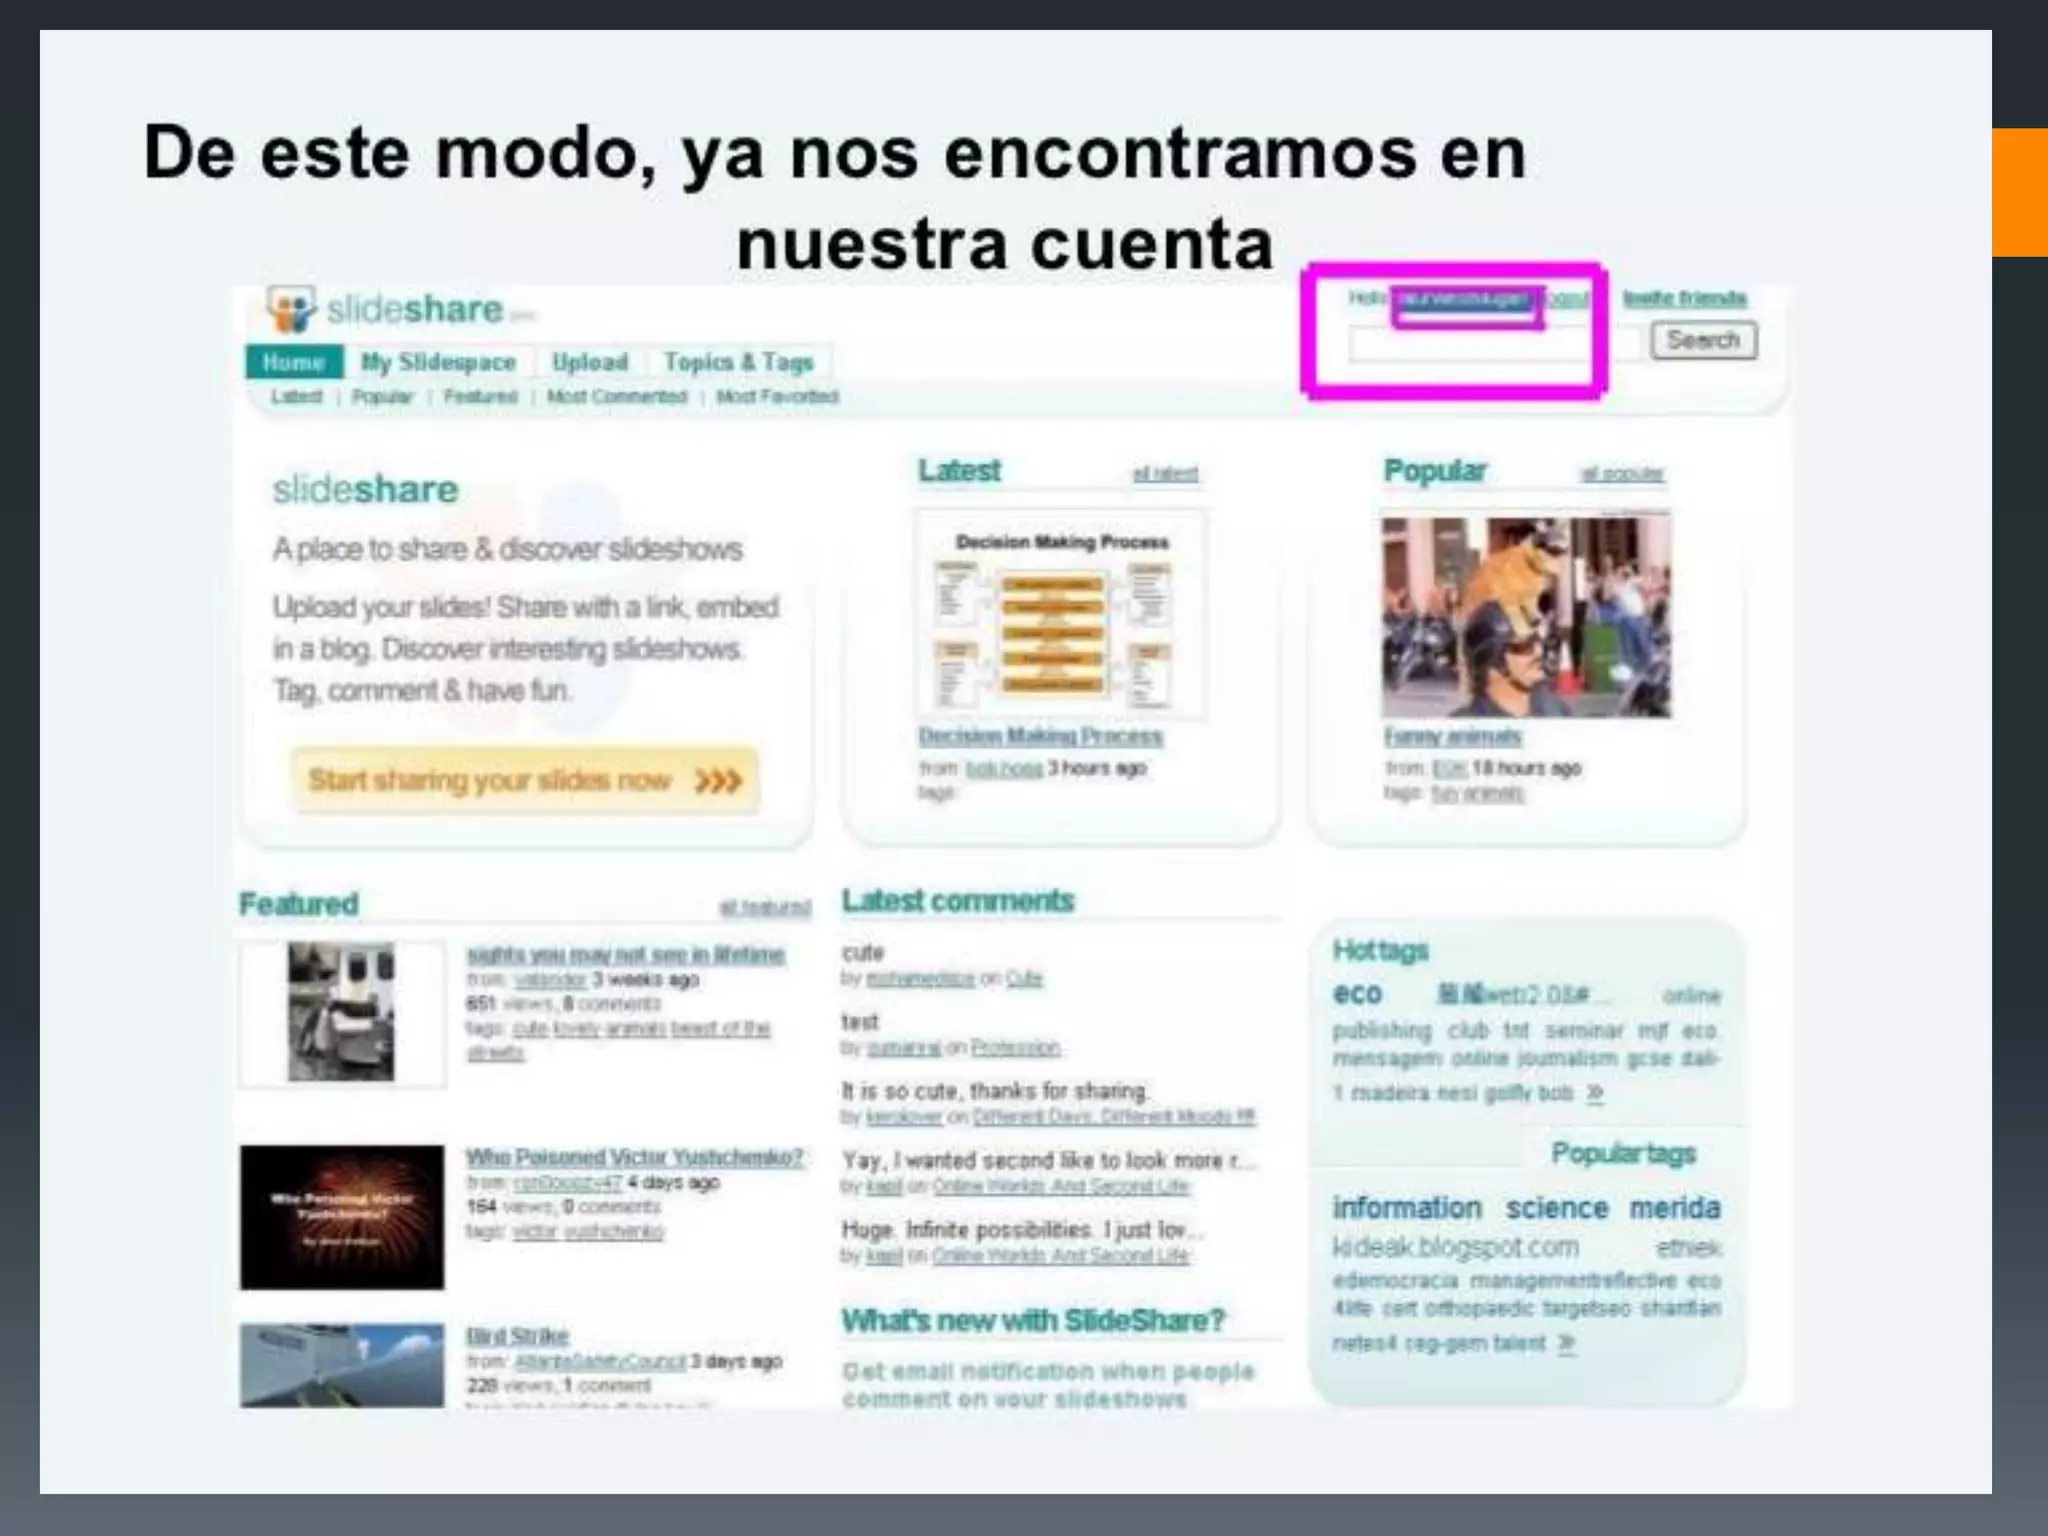This screenshot has height=1536, width=2048.
Task: Click the Bird Strike airplane thumbnail
Action: [x=342, y=1366]
